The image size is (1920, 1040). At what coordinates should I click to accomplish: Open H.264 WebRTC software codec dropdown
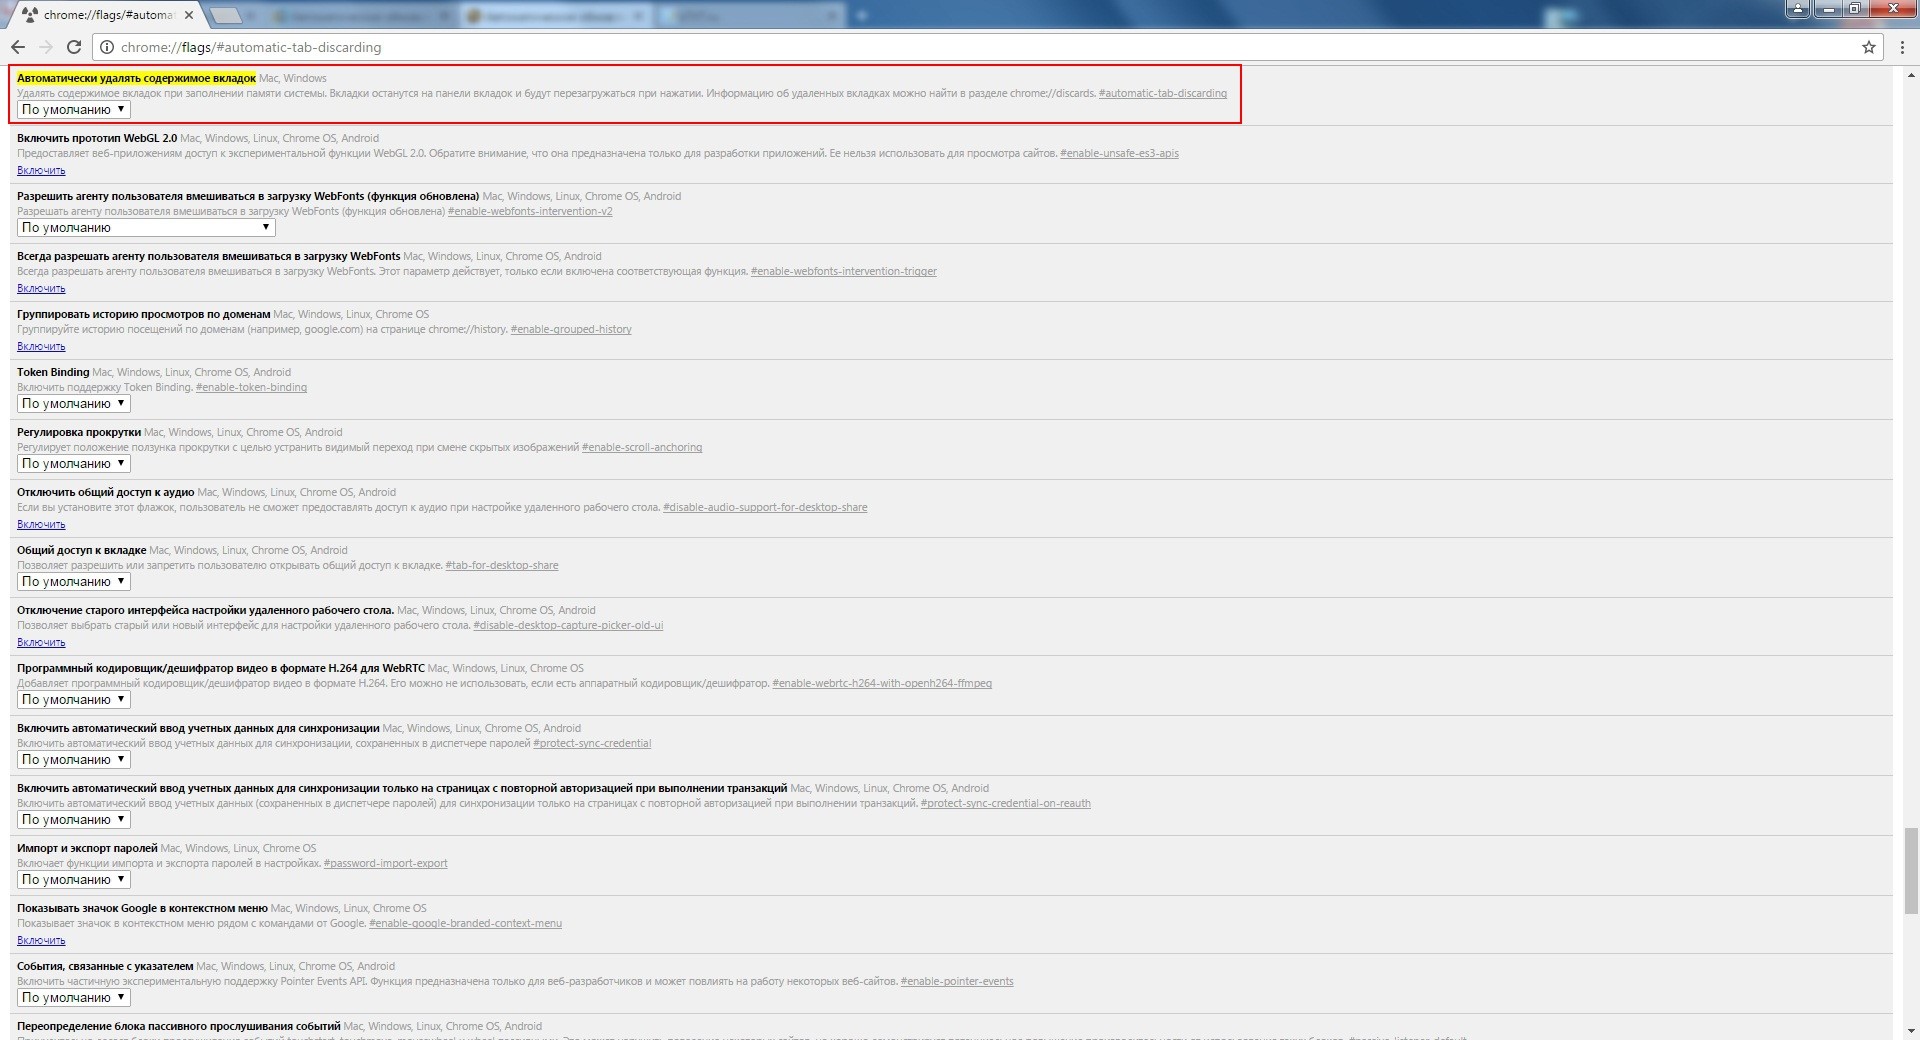point(74,700)
